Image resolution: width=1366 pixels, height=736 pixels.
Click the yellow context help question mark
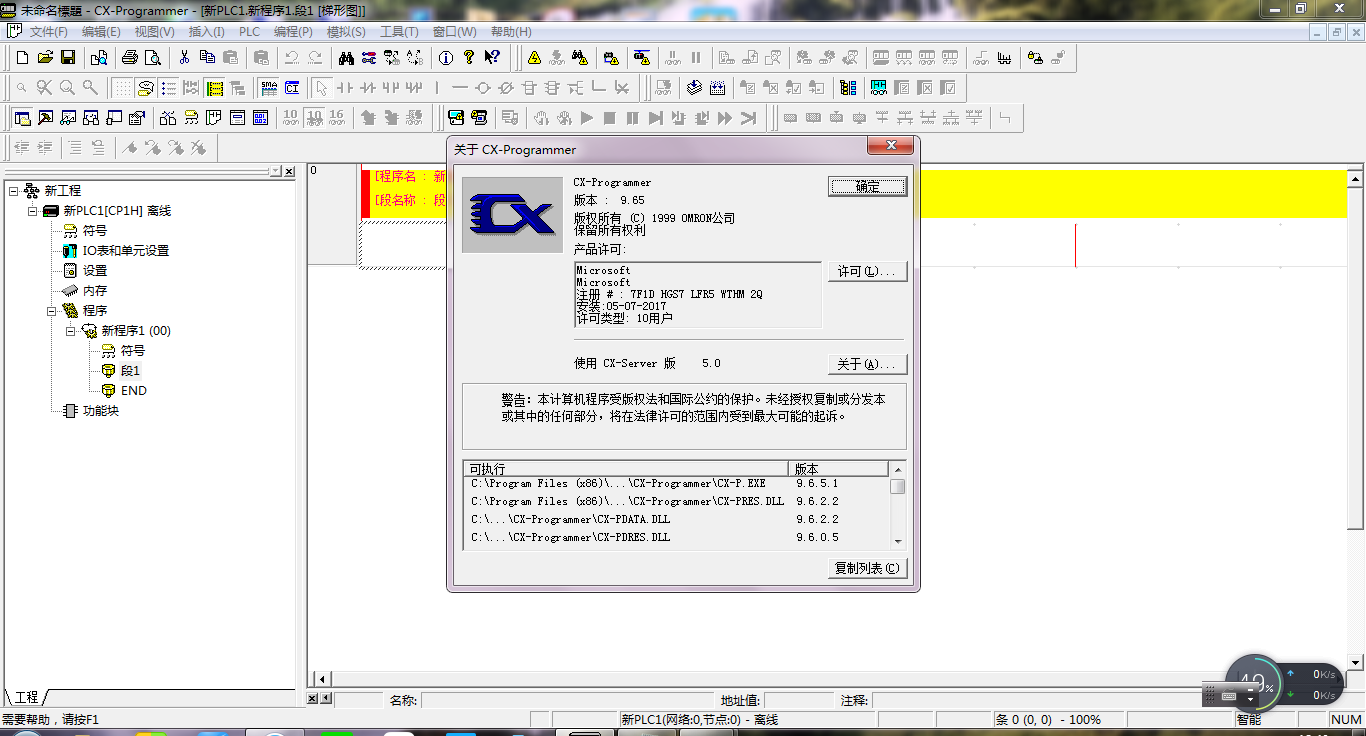(x=468, y=58)
